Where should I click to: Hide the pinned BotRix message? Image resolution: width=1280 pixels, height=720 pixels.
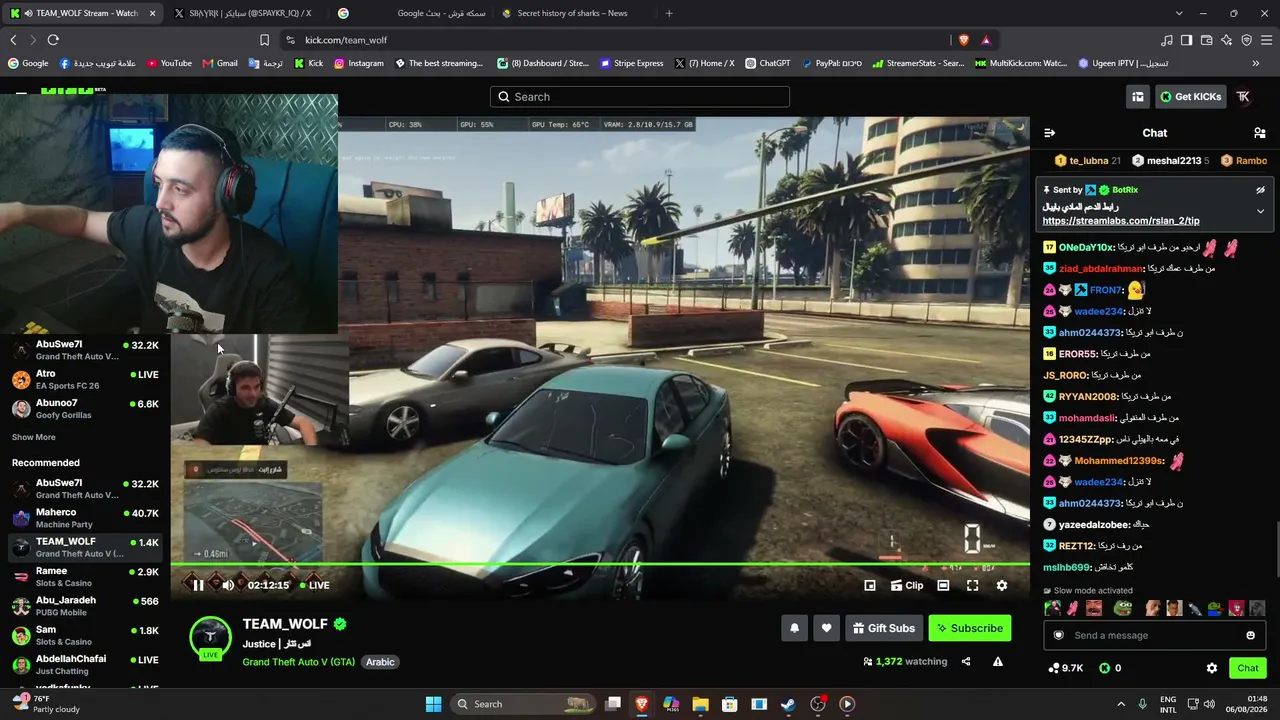coord(1260,190)
